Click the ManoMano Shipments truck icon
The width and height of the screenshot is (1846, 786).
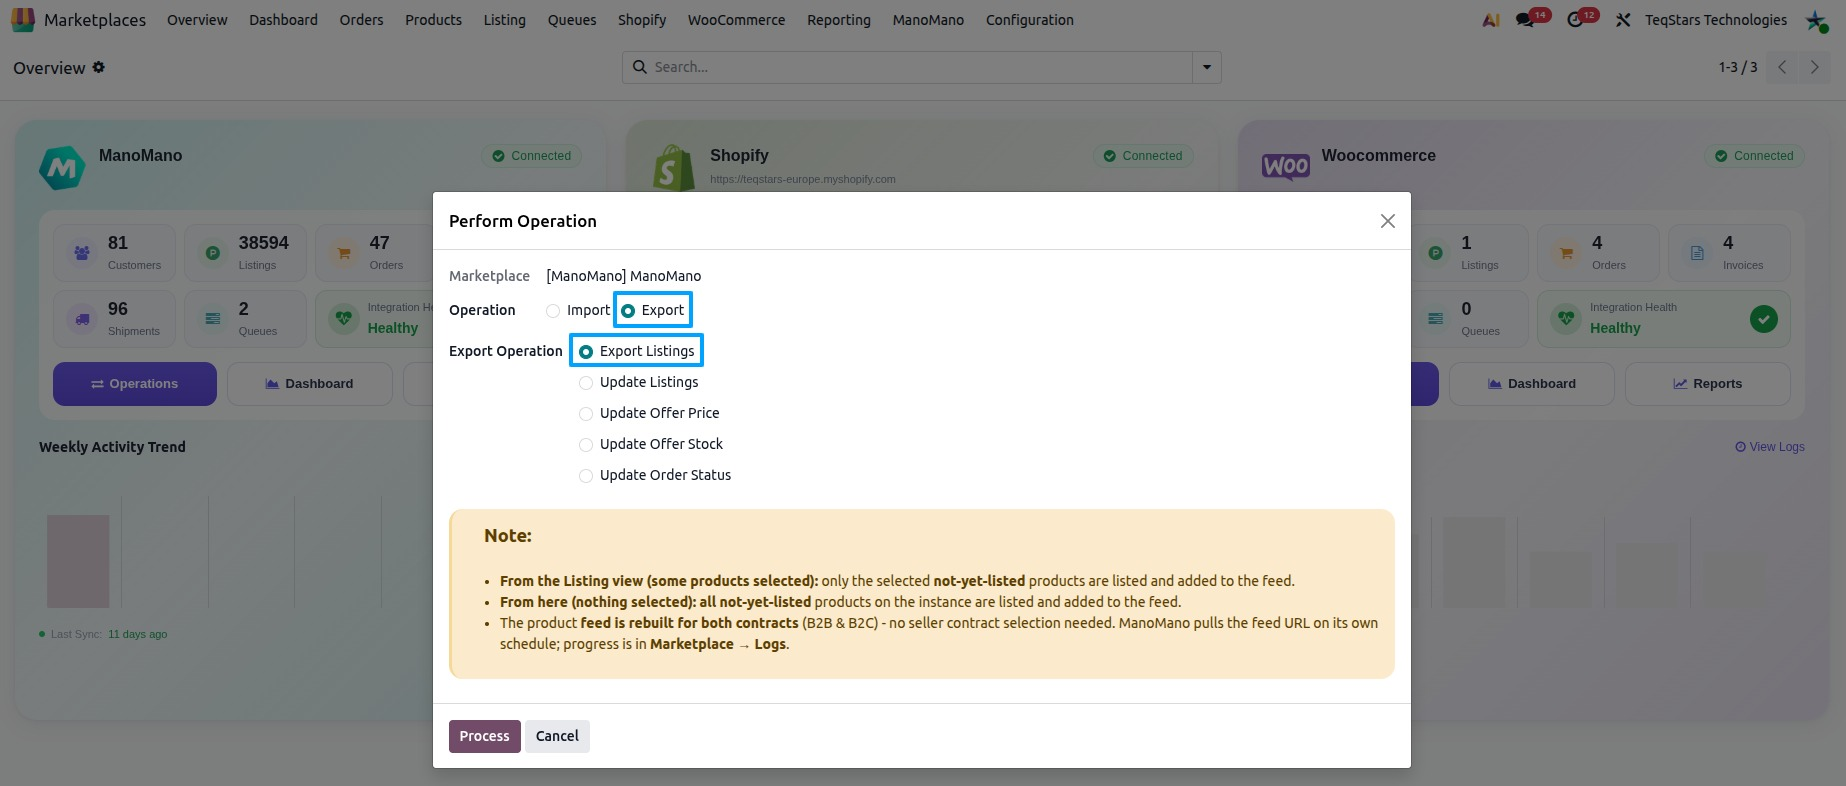point(82,319)
